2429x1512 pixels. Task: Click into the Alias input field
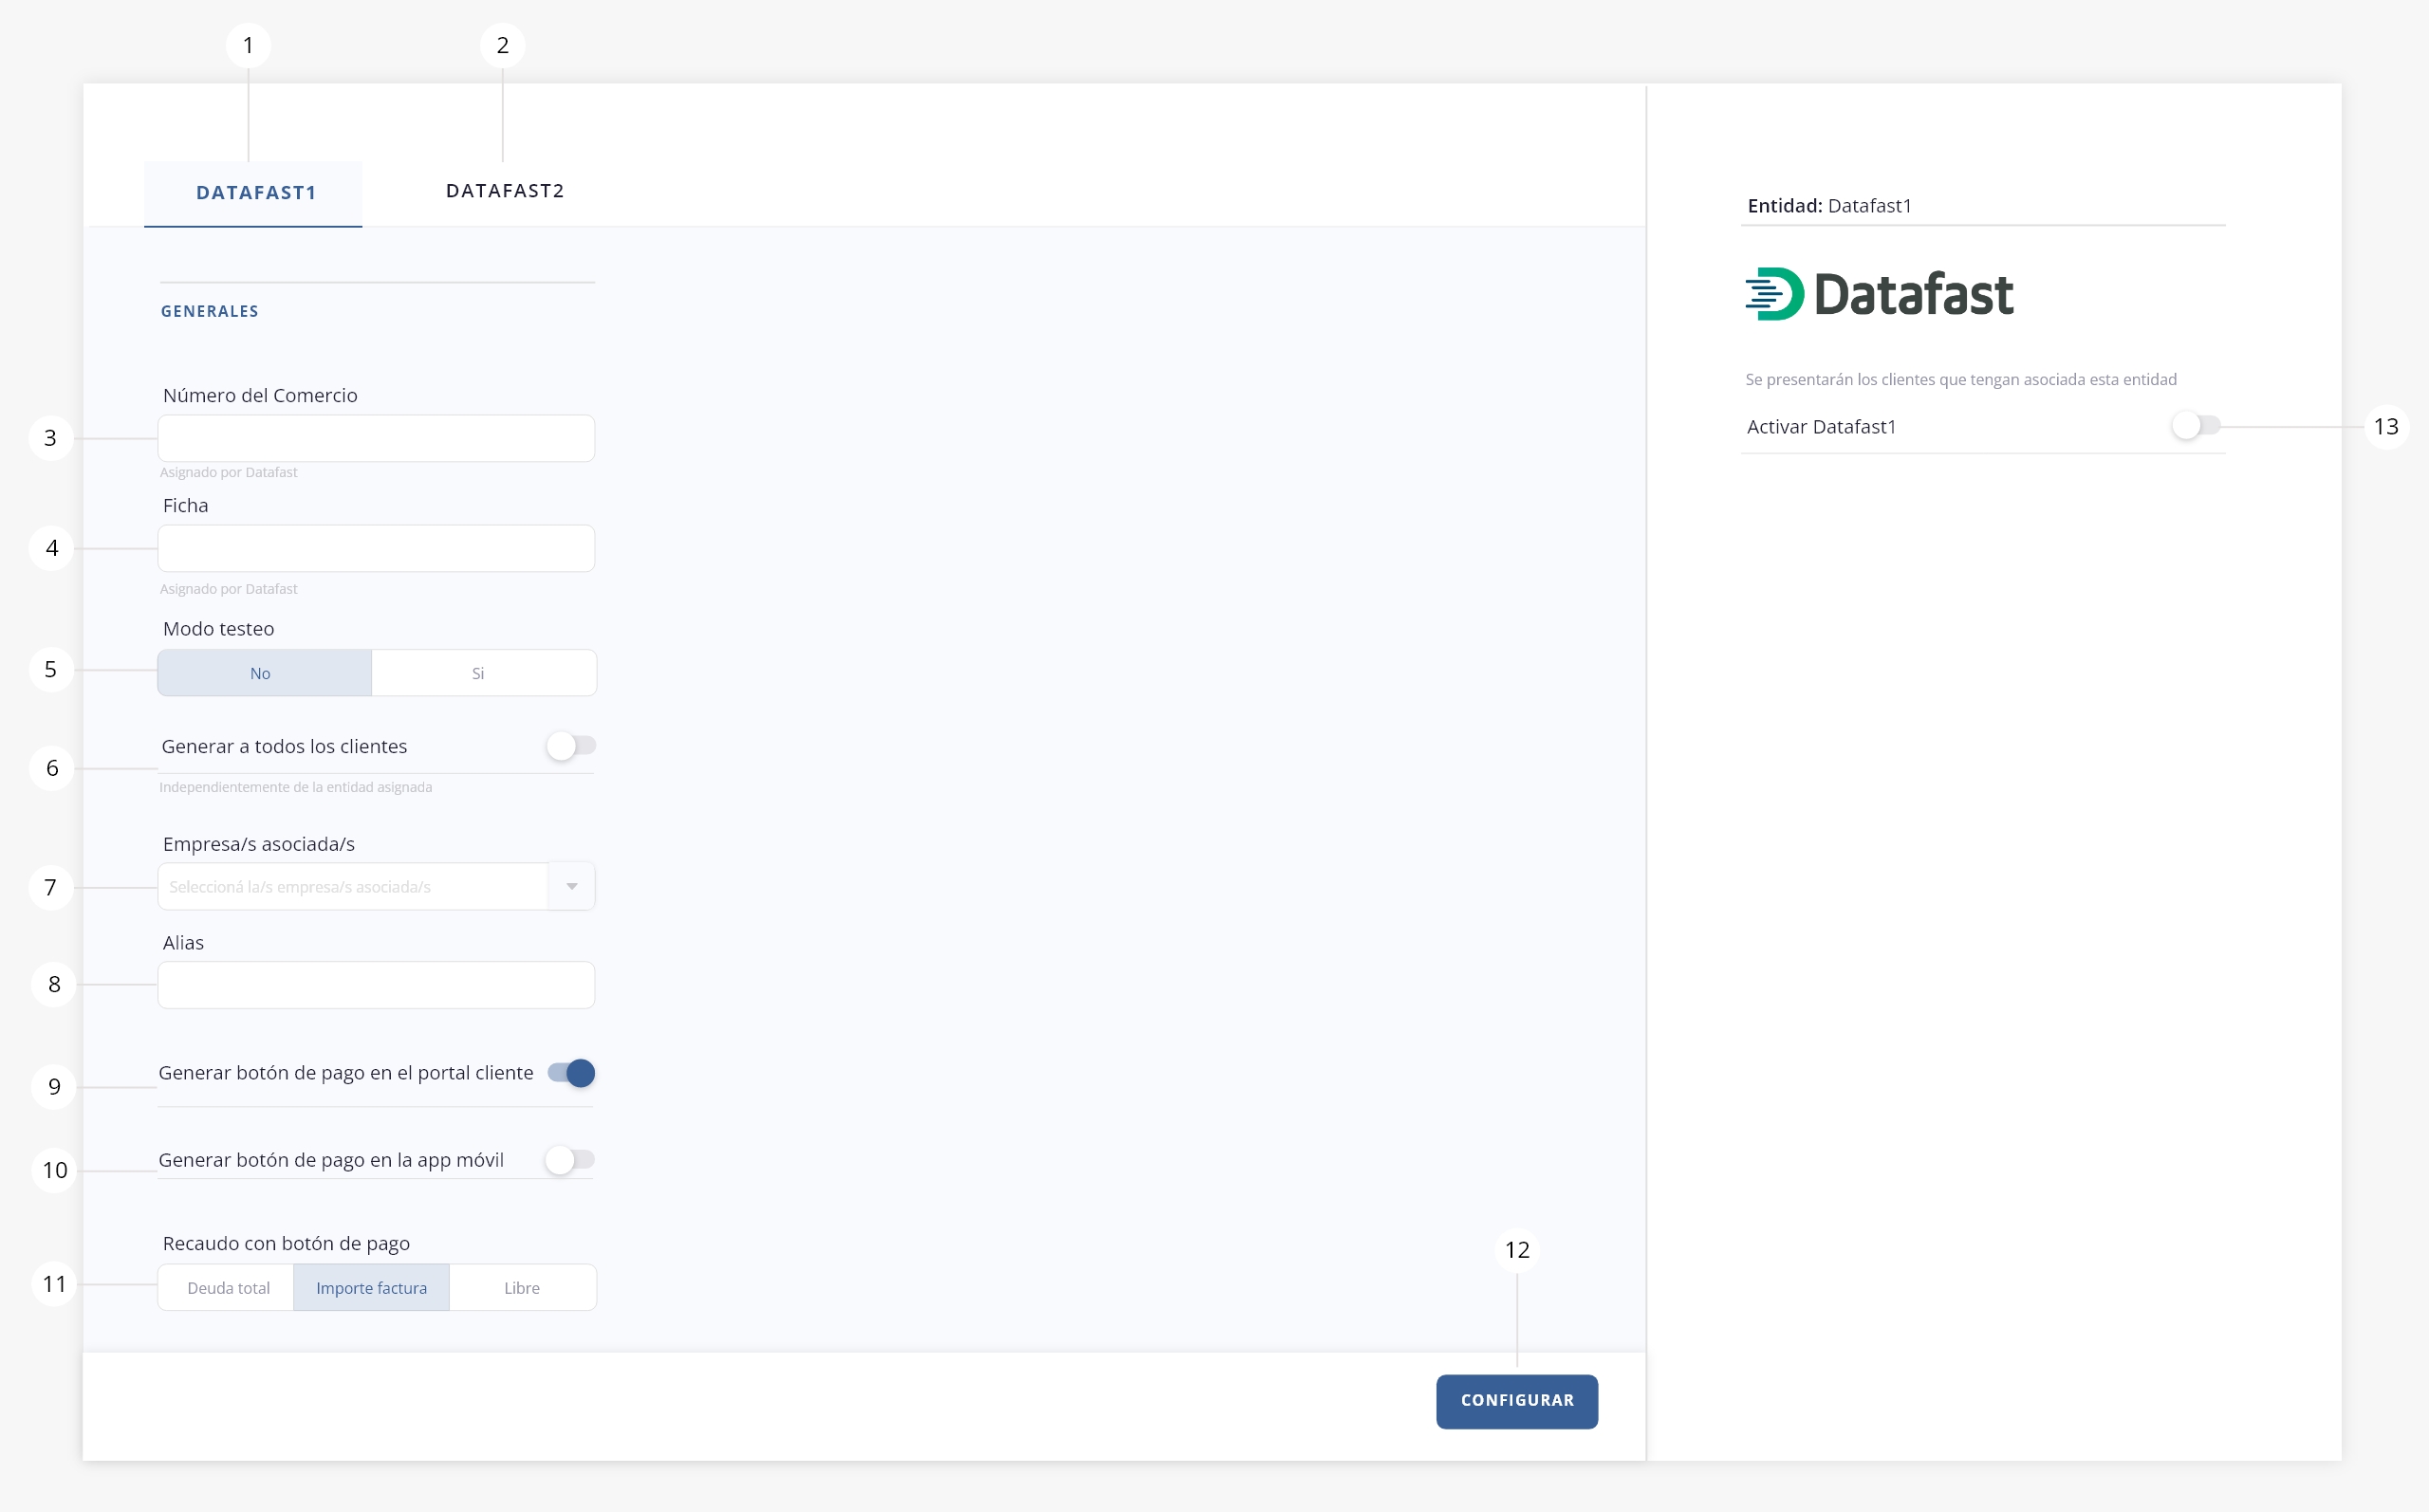[376, 985]
